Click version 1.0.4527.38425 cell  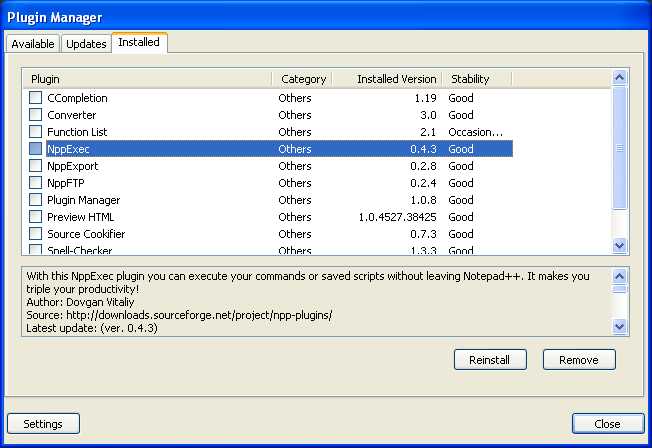(x=398, y=217)
